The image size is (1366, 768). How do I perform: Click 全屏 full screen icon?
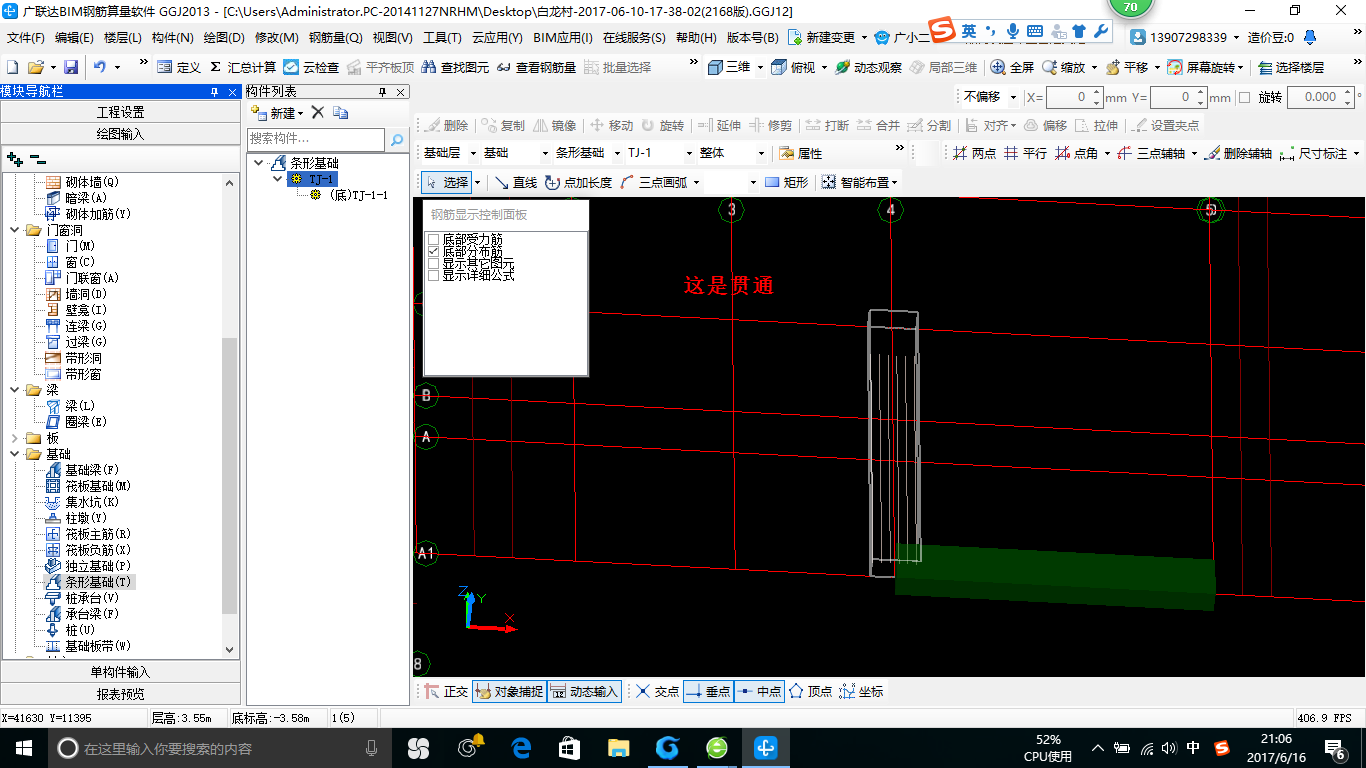point(1012,67)
